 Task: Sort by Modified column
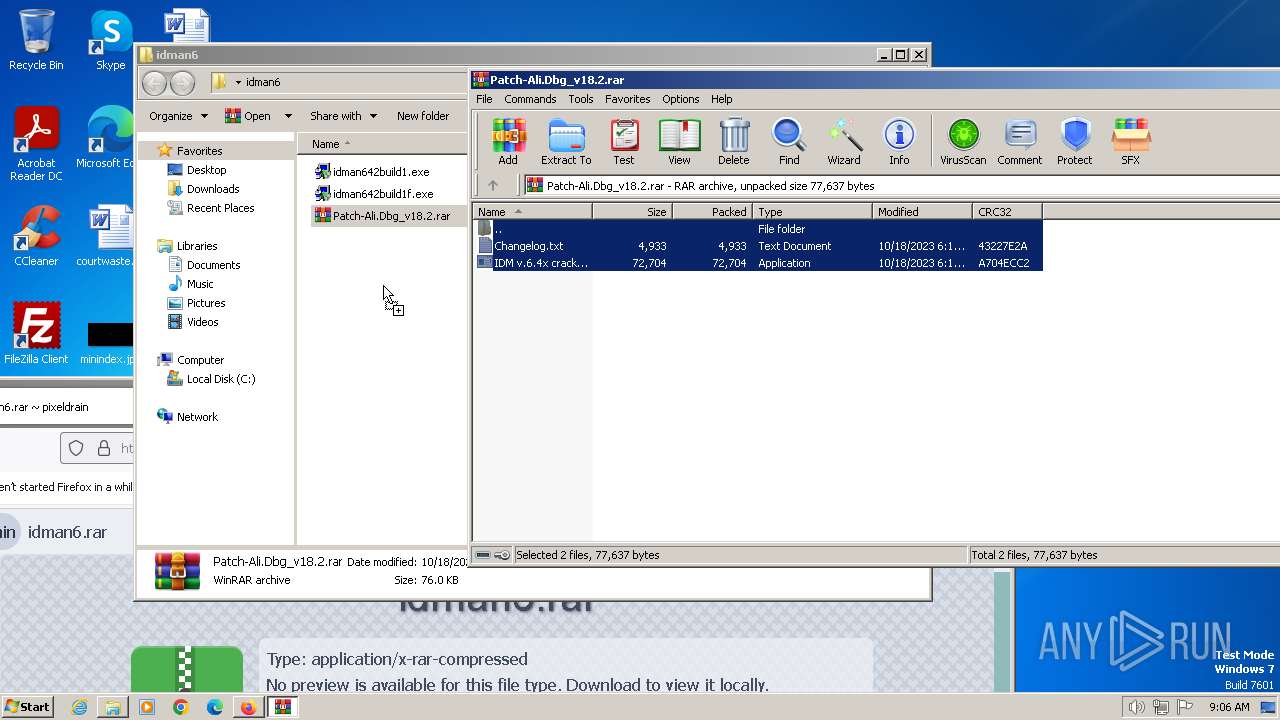[x=922, y=211]
